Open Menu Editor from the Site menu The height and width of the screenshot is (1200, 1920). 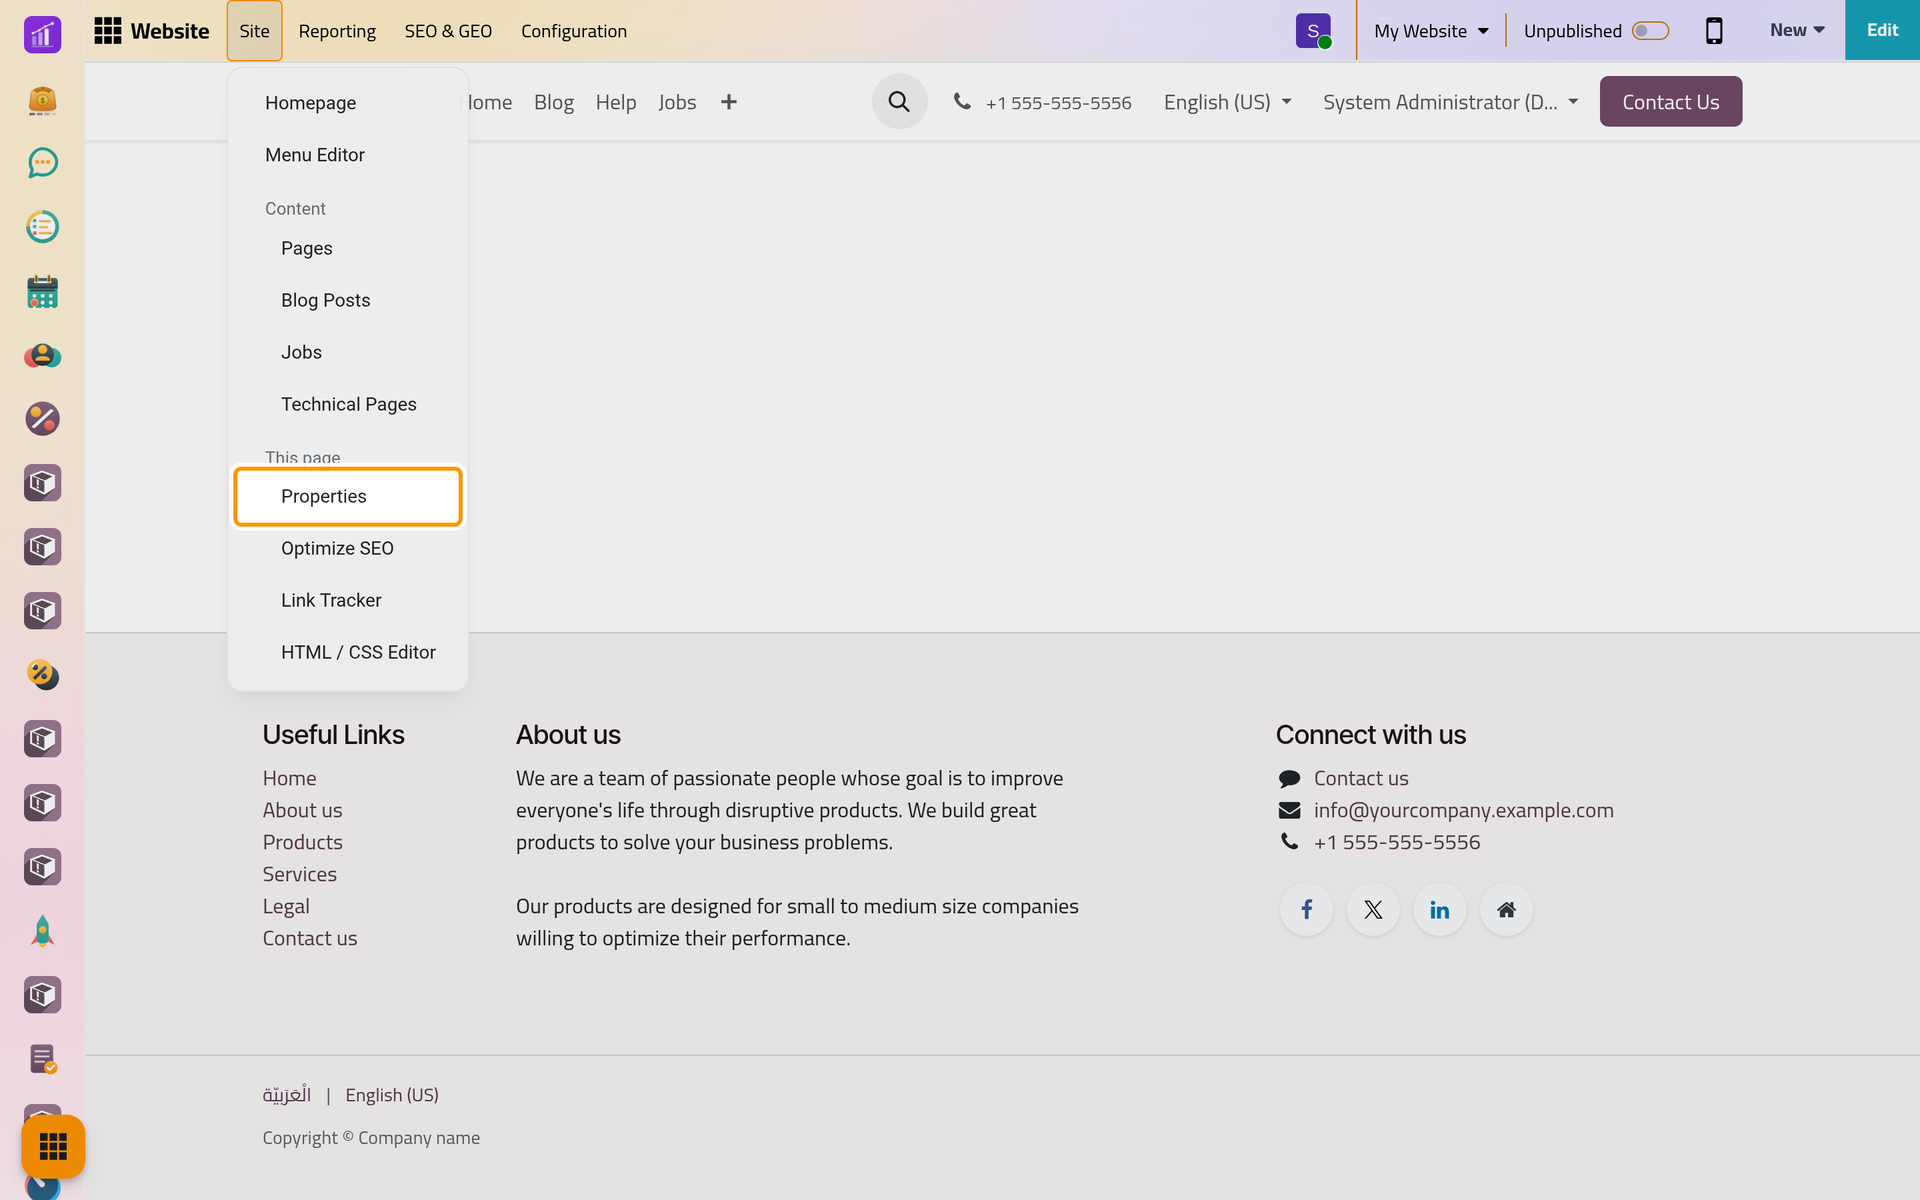[348, 155]
